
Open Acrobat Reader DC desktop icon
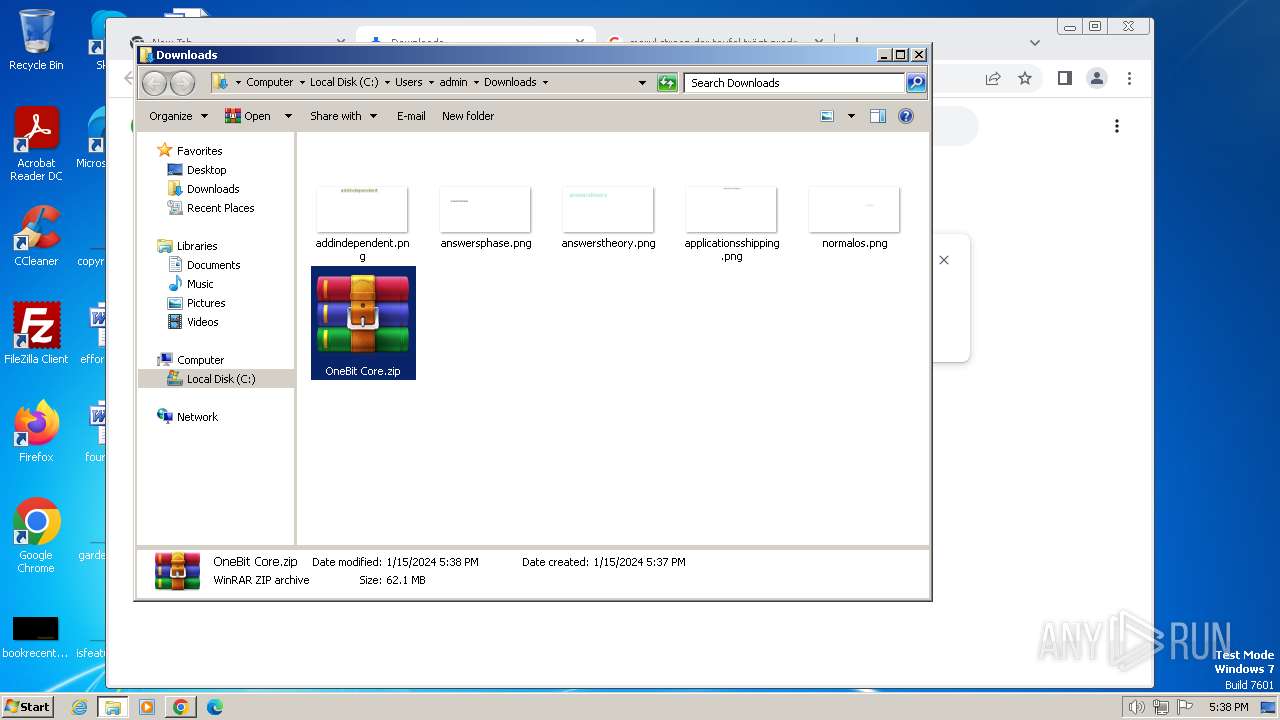(x=36, y=144)
